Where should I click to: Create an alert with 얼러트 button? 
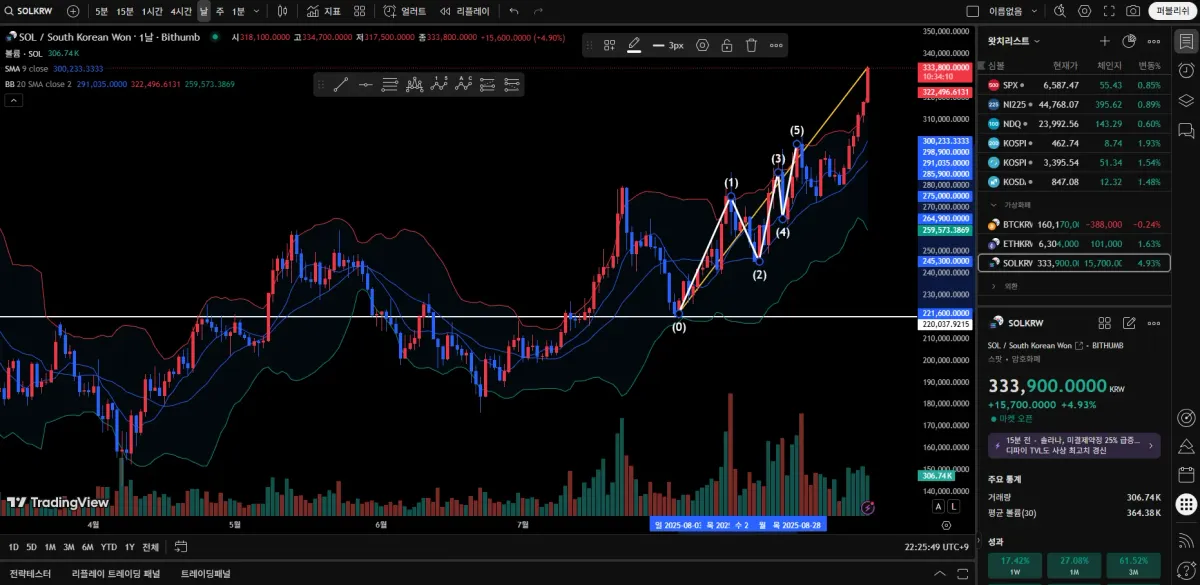coord(404,11)
